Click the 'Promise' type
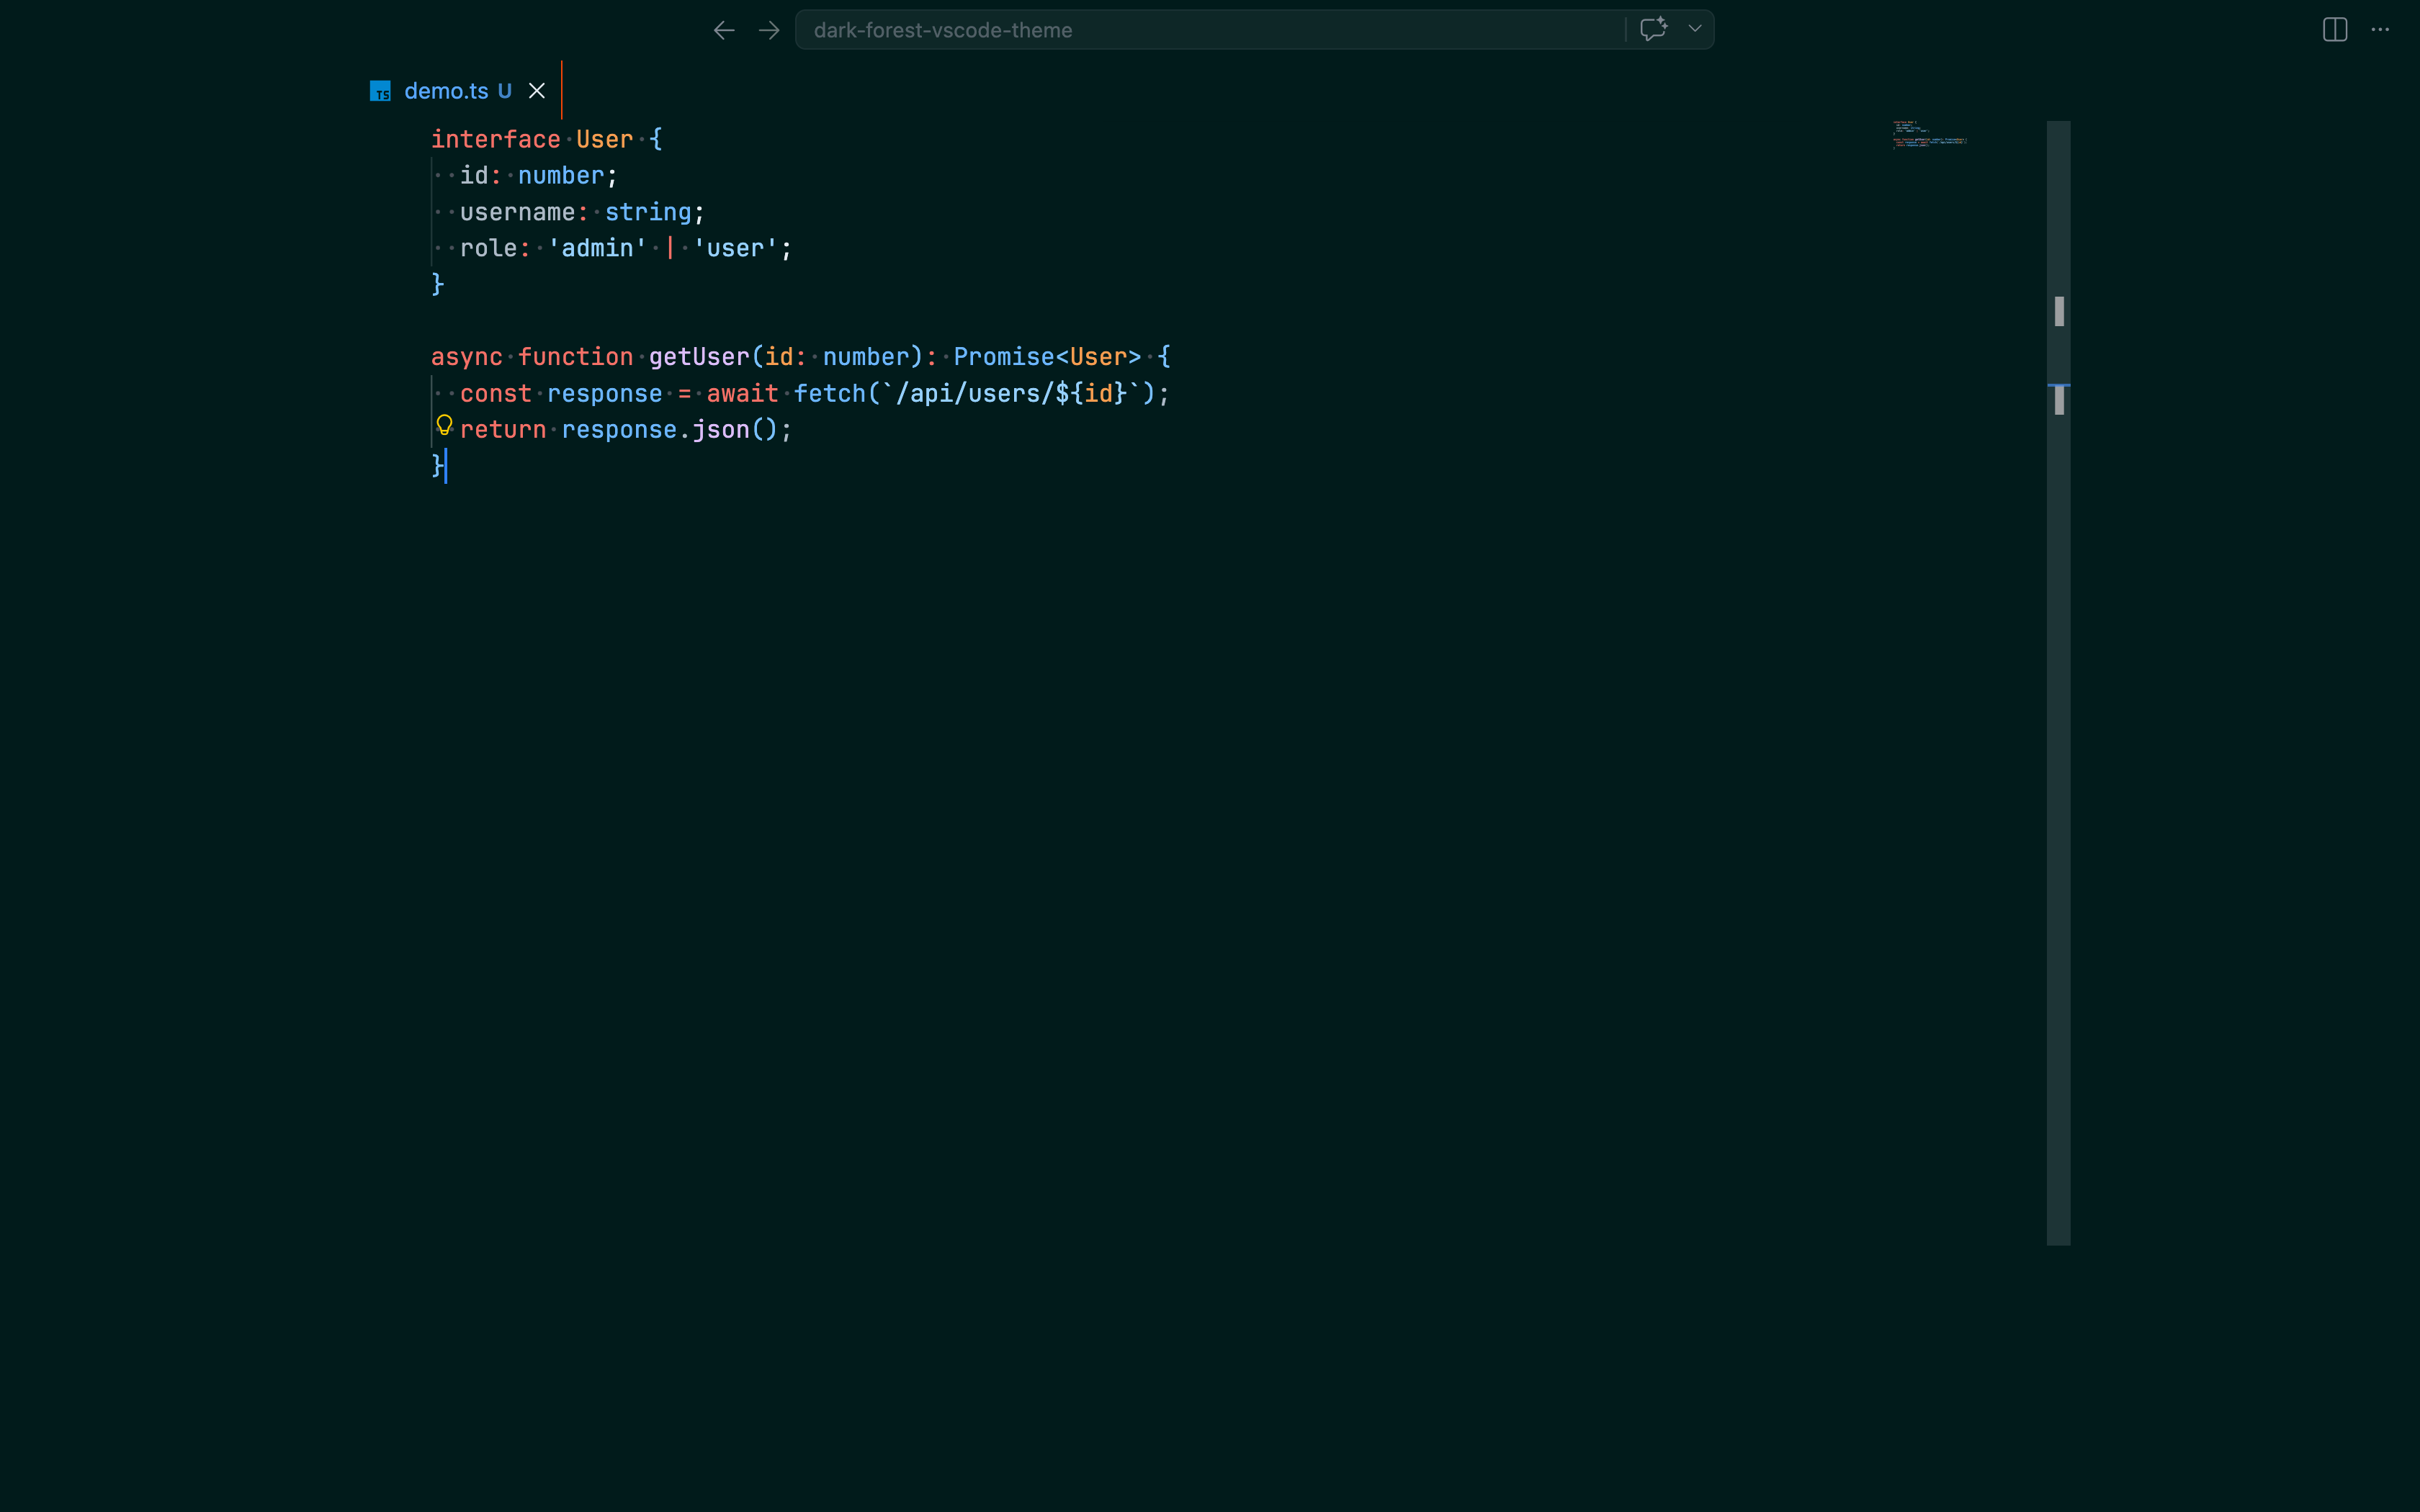2420x1512 pixels. coord(1004,357)
